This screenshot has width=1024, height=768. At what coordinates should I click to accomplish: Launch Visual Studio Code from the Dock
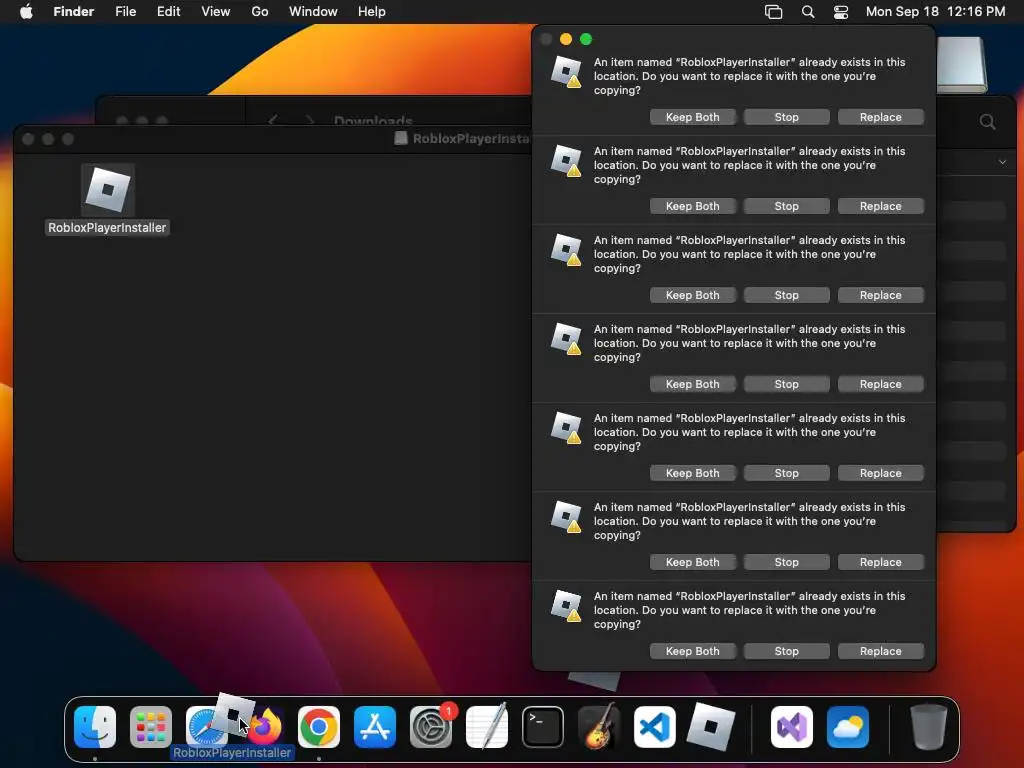pos(655,727)
